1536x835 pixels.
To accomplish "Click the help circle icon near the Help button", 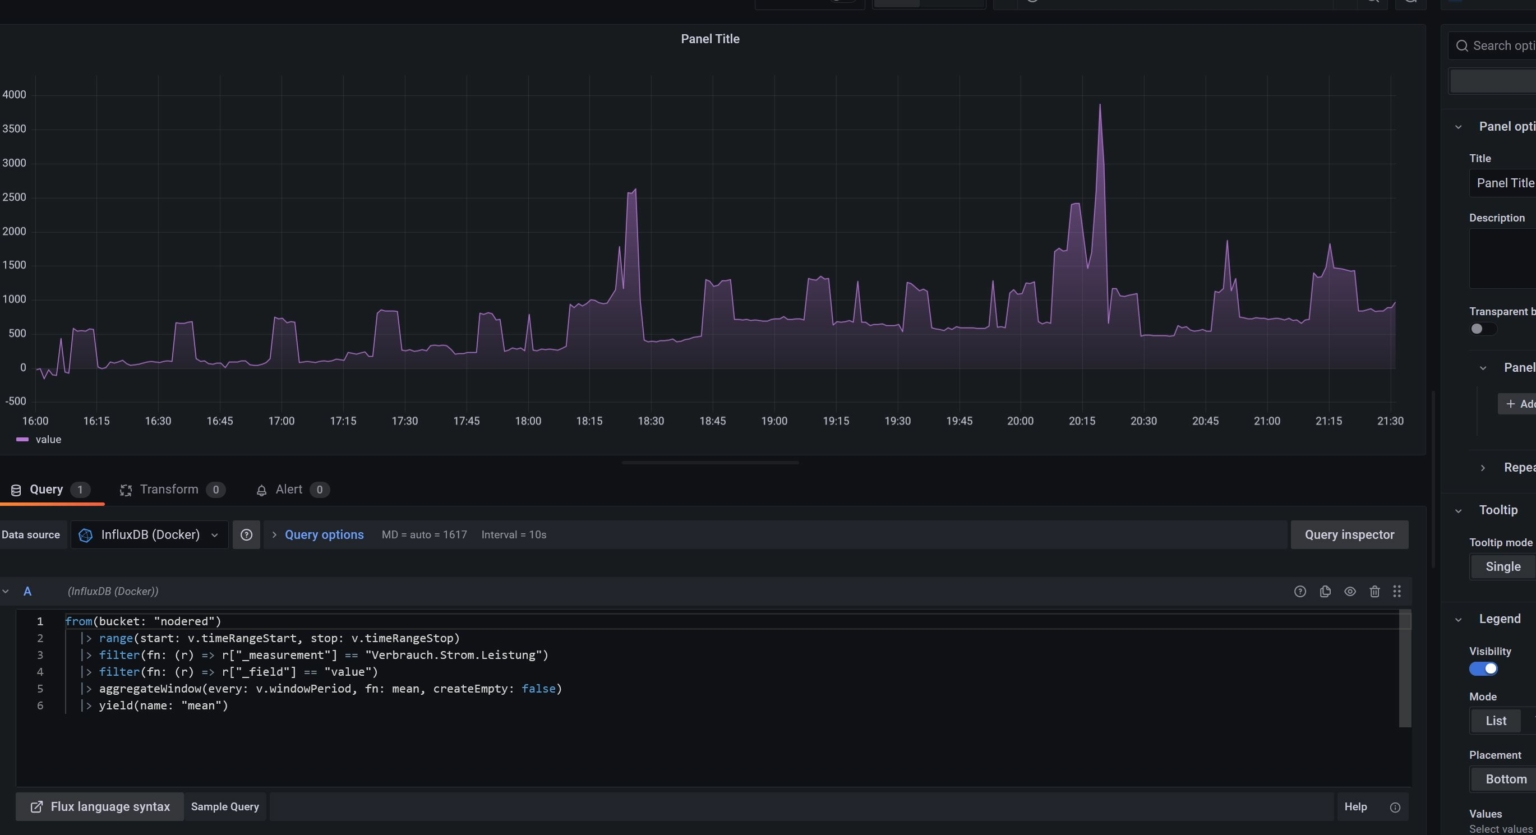I will tap(1393, 807).
